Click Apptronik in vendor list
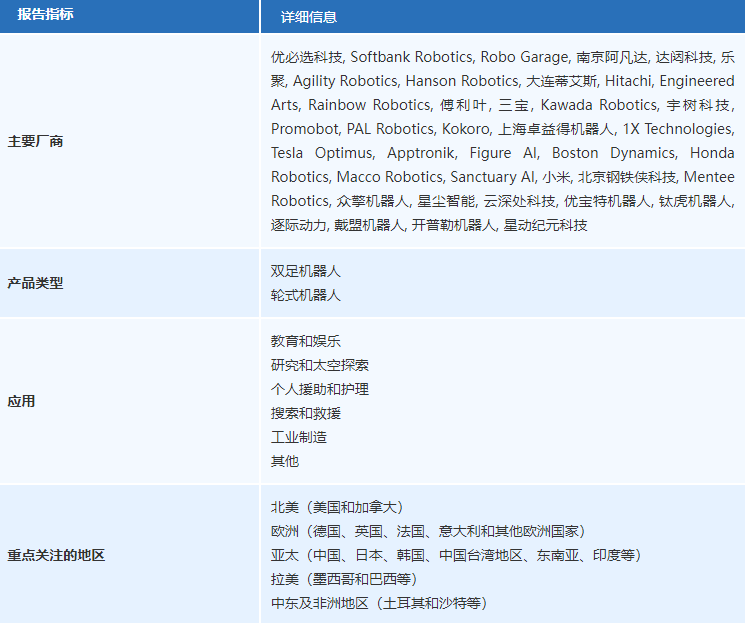The image size is (752, 623). click(421, 153)
